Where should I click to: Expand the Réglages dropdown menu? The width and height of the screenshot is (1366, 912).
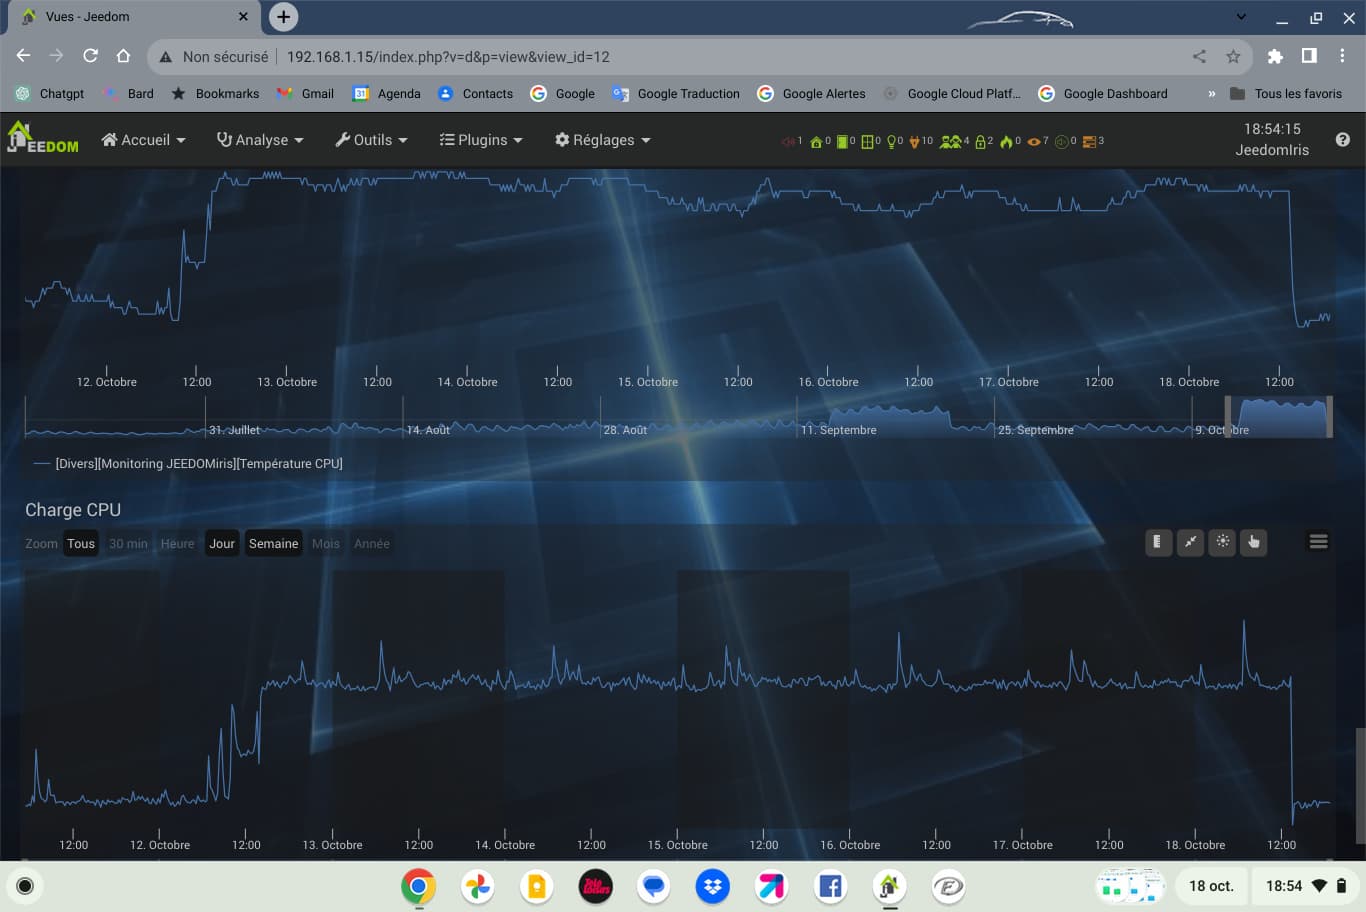click(x=603, y=140)
